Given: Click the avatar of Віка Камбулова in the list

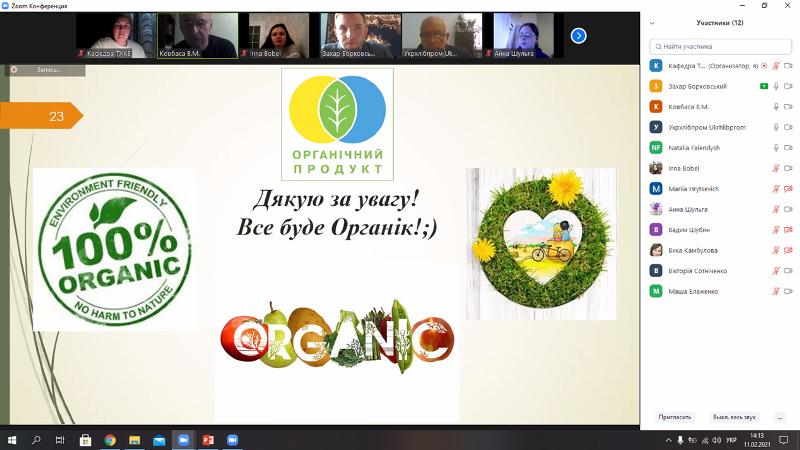Looking at the screenshot, I should (656, 250).
